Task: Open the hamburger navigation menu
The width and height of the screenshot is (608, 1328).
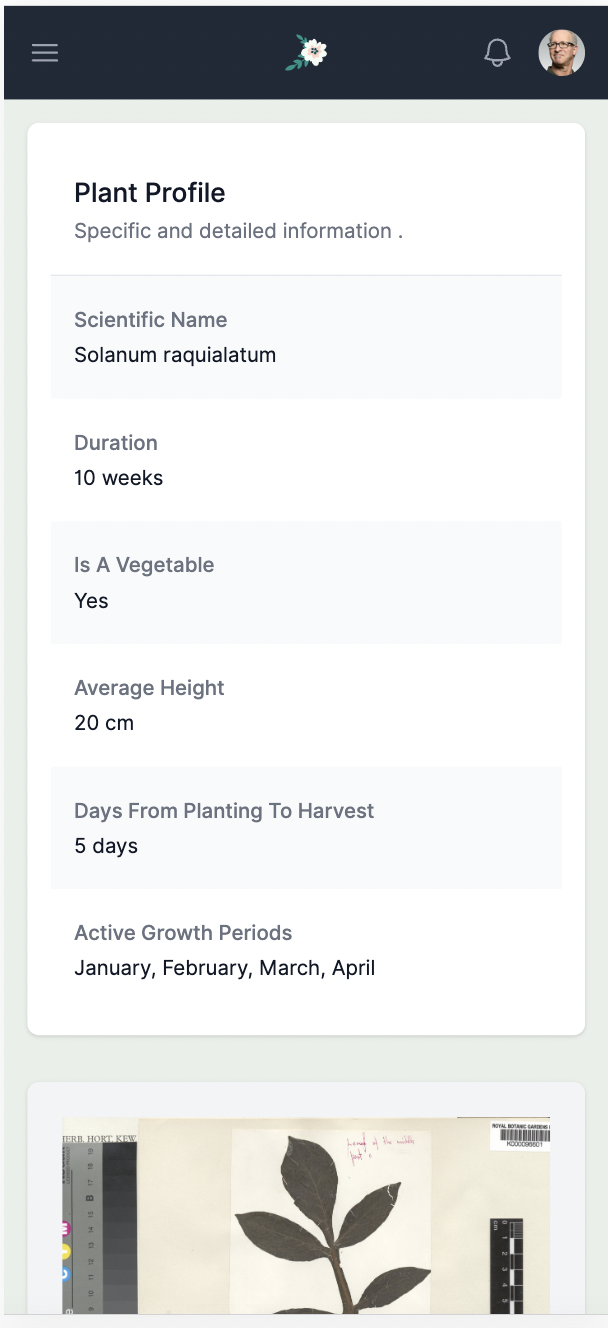Action: pos(45,53)
